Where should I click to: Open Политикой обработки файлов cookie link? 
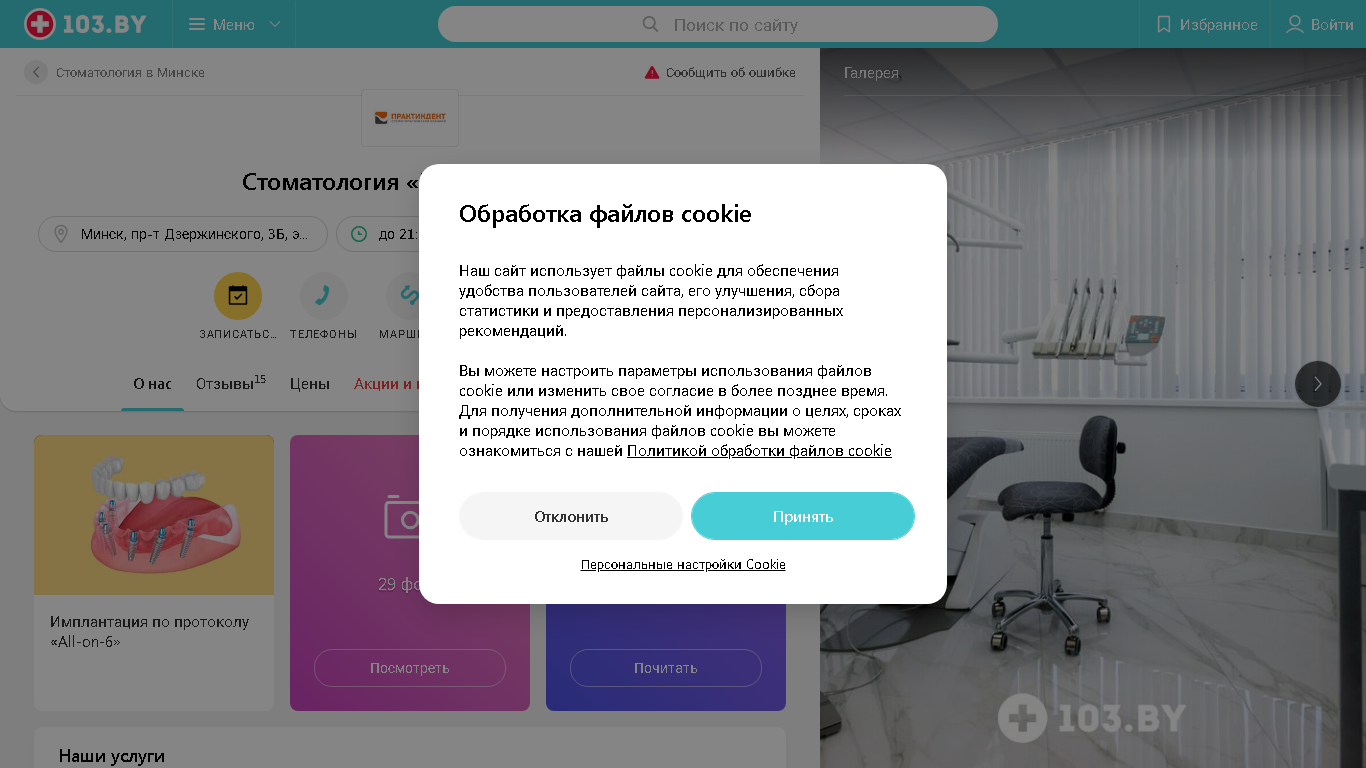click(759, 451)
